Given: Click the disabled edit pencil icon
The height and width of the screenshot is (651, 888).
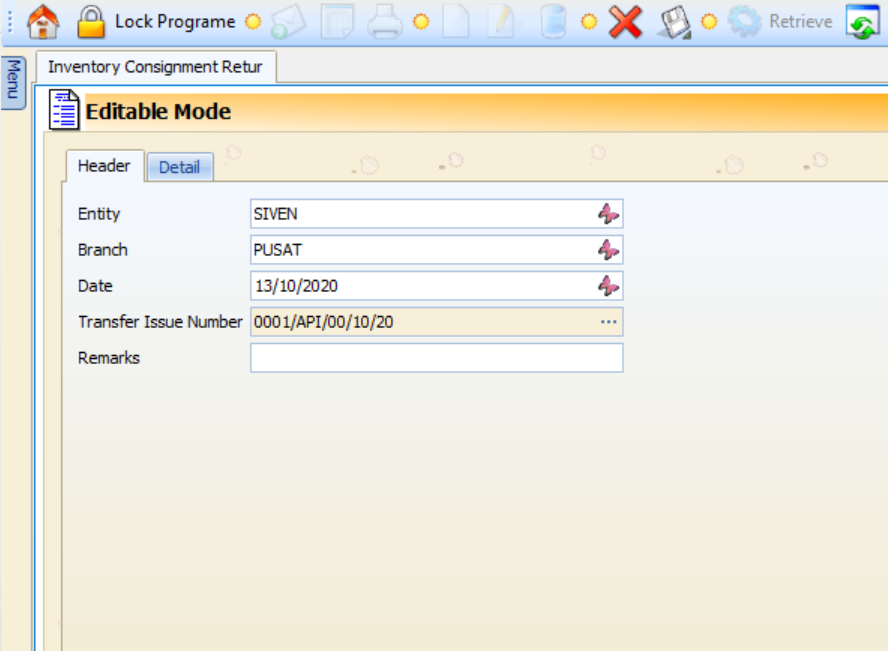Looking at the screenshot, I should [503, 22].
